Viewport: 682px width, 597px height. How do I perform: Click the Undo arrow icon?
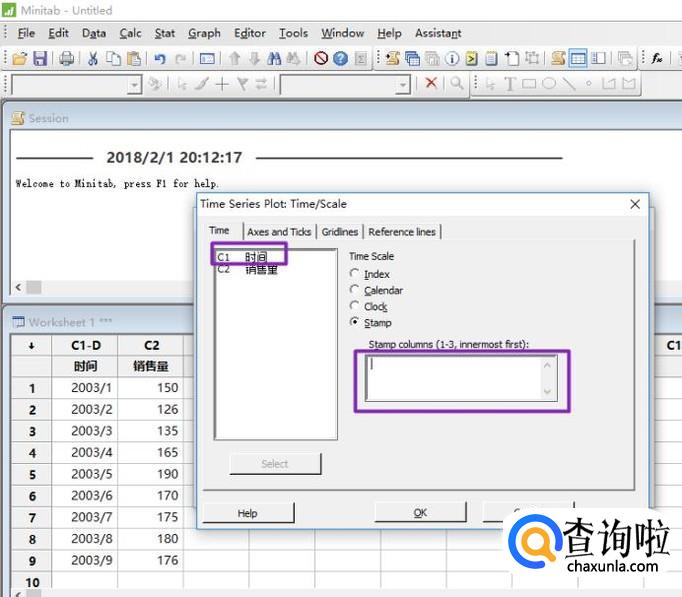click(160, 58)
